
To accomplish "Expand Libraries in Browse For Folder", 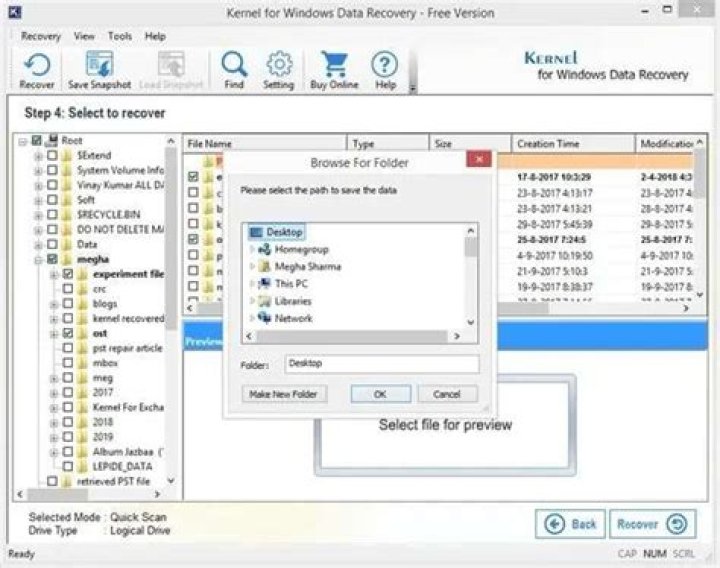I will click(x=252, y=301).
